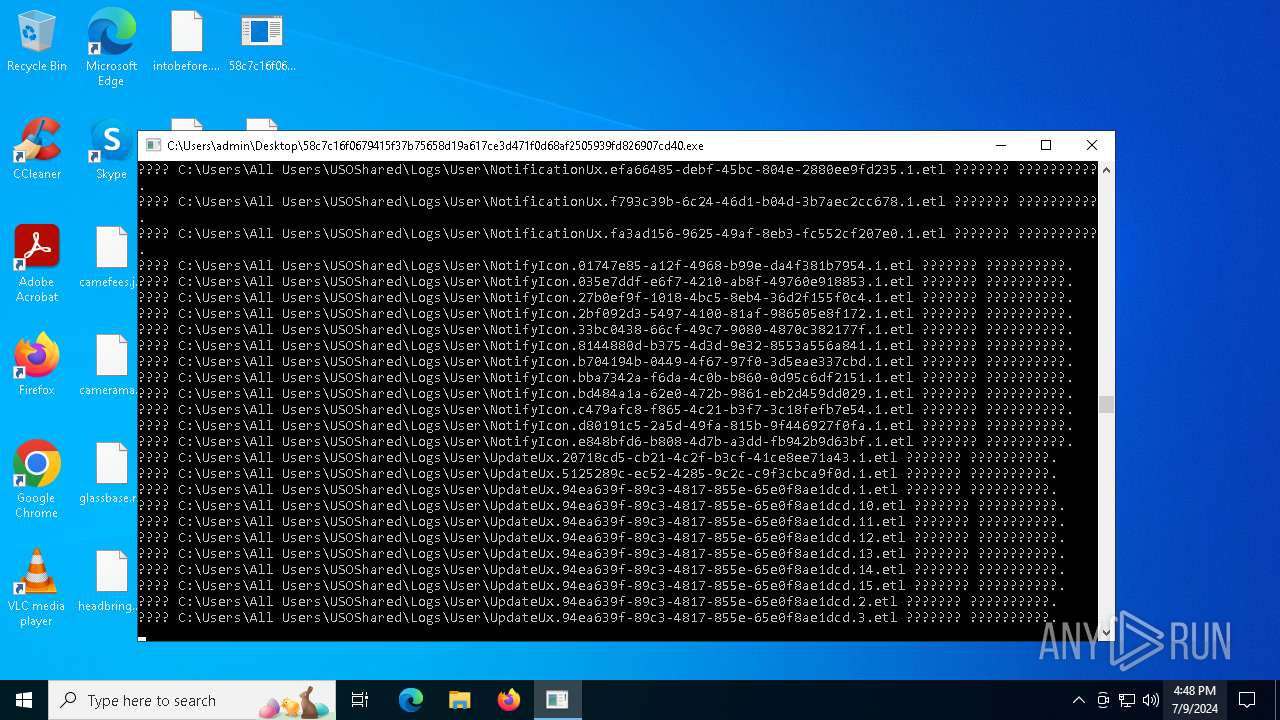
Task: Launch Adobe Acrobat from desktop
Action: [37, 264]
